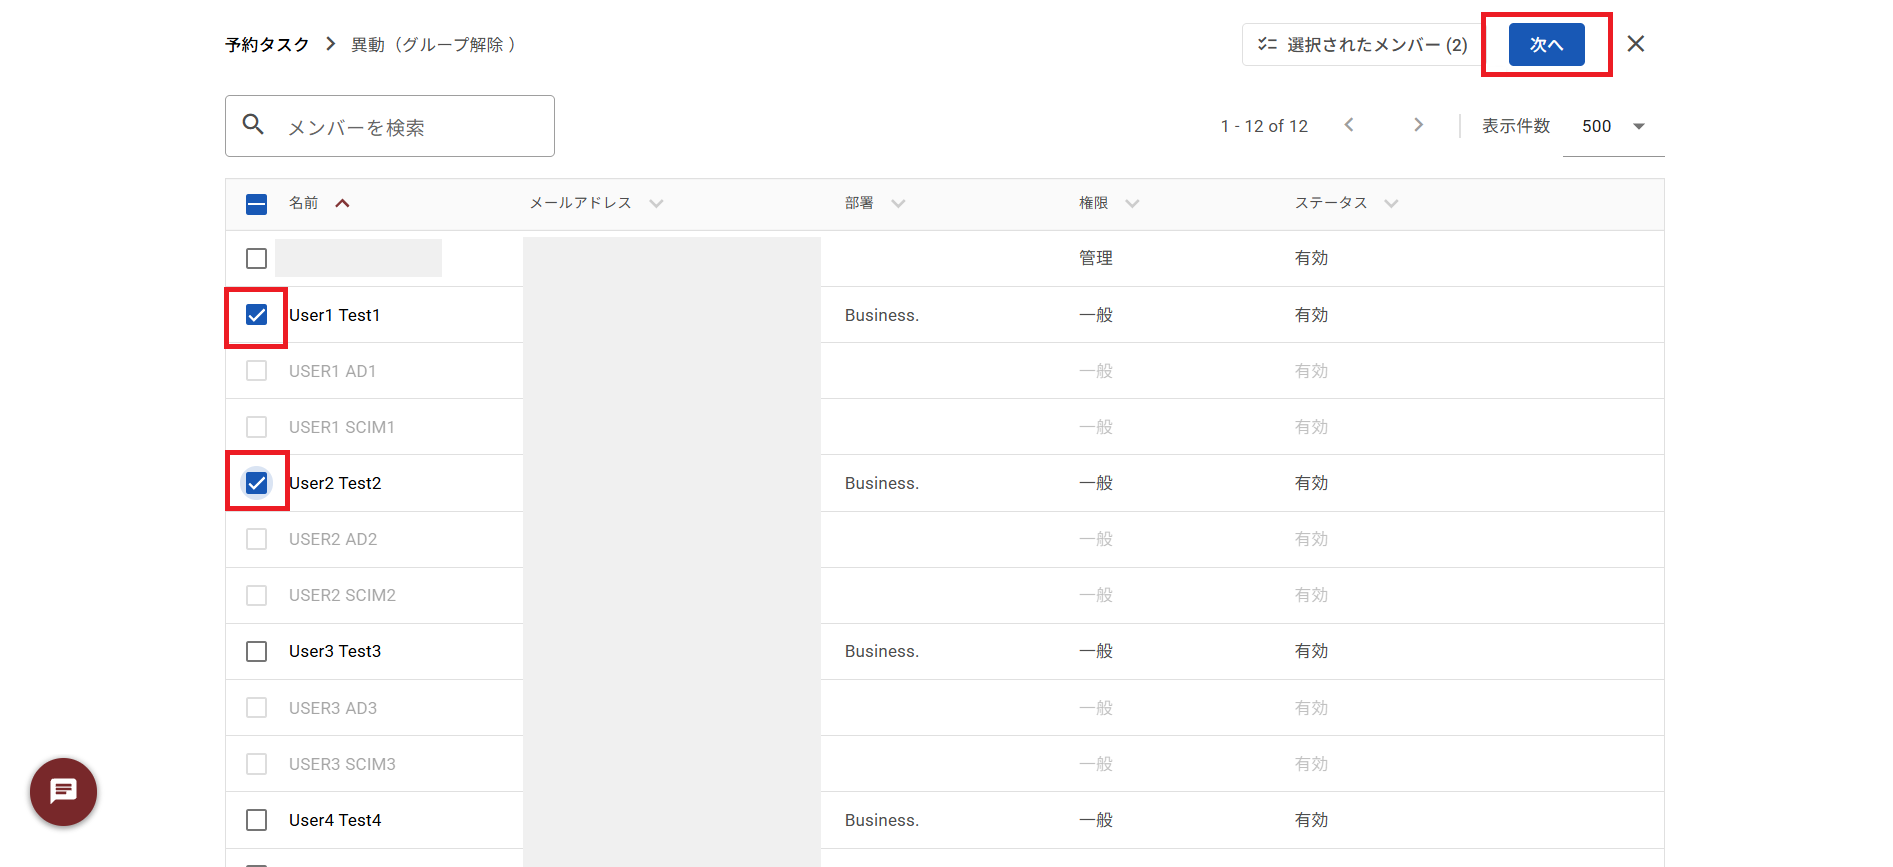Image resolution: width=1893 pixels, height=867 pixels.
Task: Click the 次へ button
Action: [1546, 44]
